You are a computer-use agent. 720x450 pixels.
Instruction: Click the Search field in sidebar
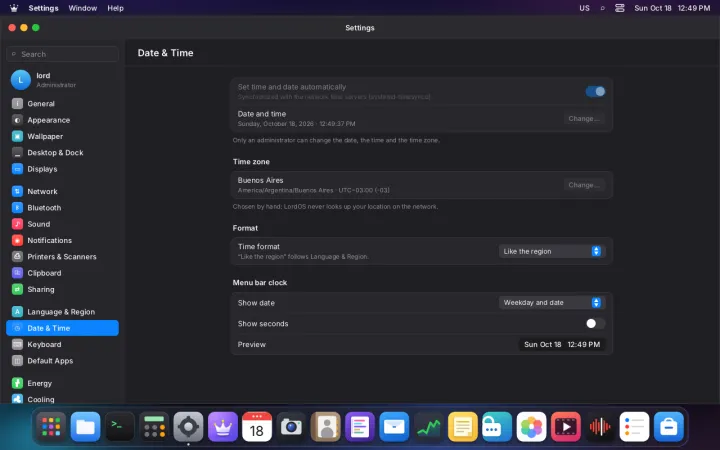(x=62, y=54)
